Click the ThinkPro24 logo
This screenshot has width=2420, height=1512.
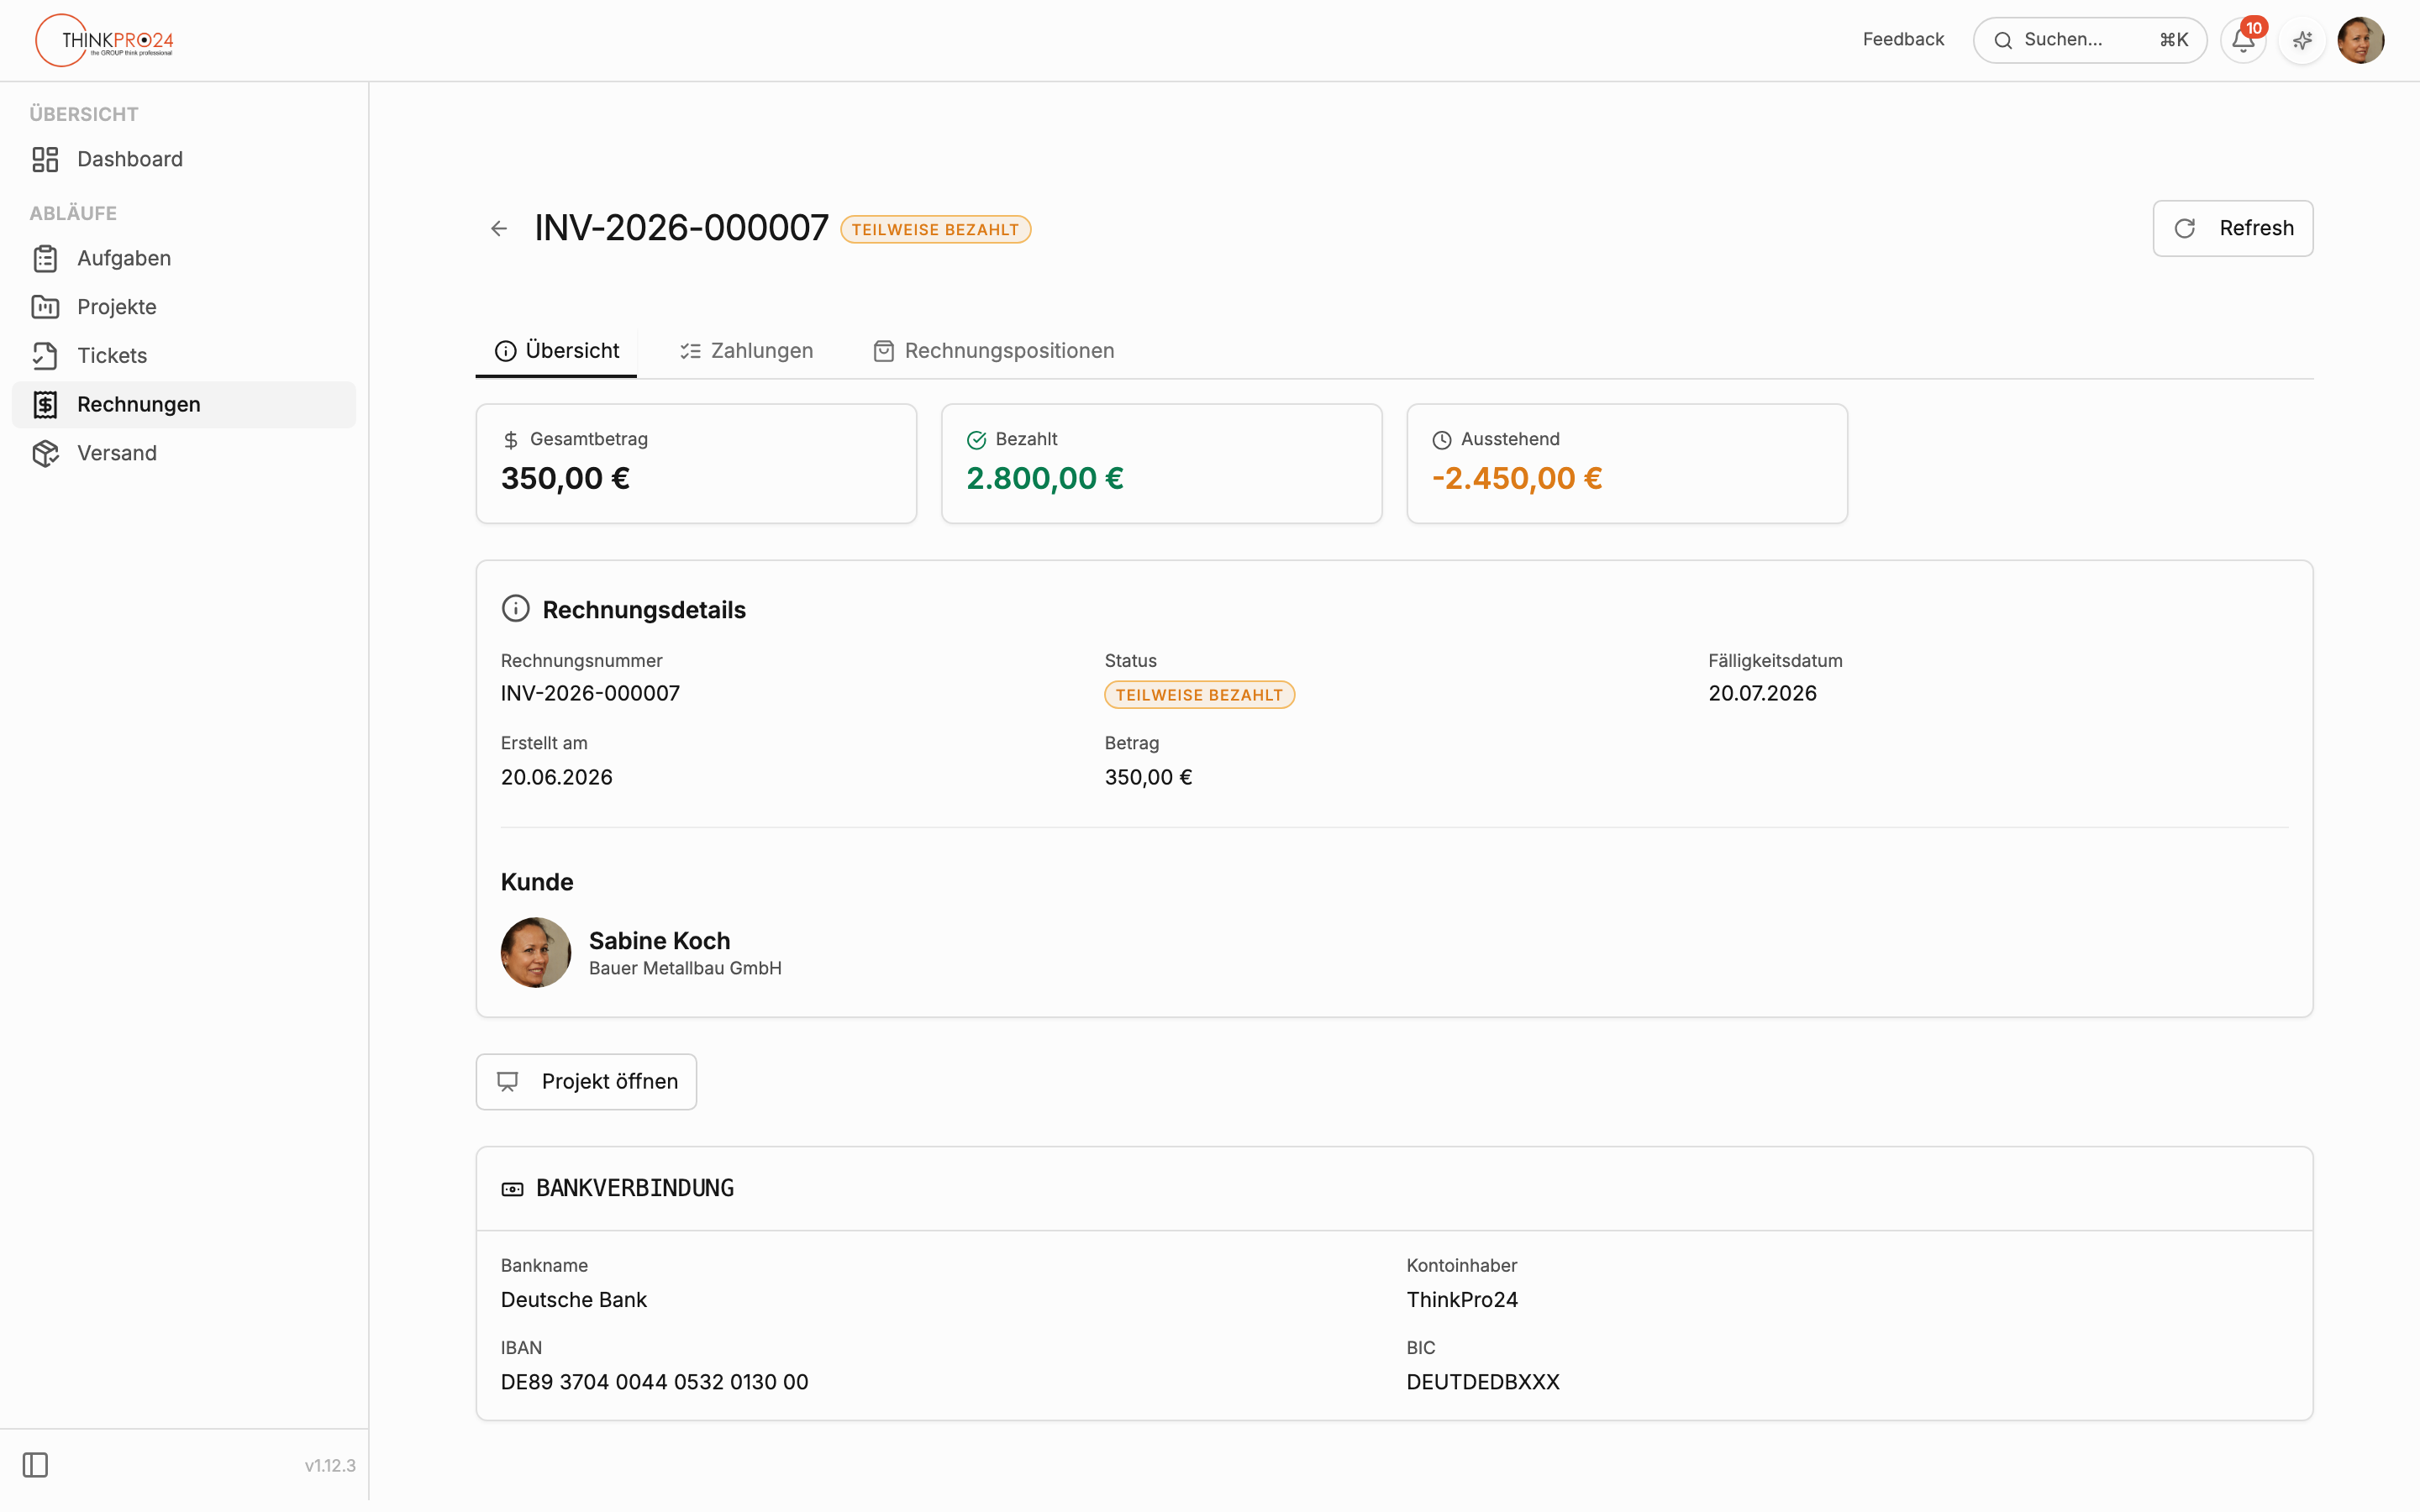tap(105, 40)
